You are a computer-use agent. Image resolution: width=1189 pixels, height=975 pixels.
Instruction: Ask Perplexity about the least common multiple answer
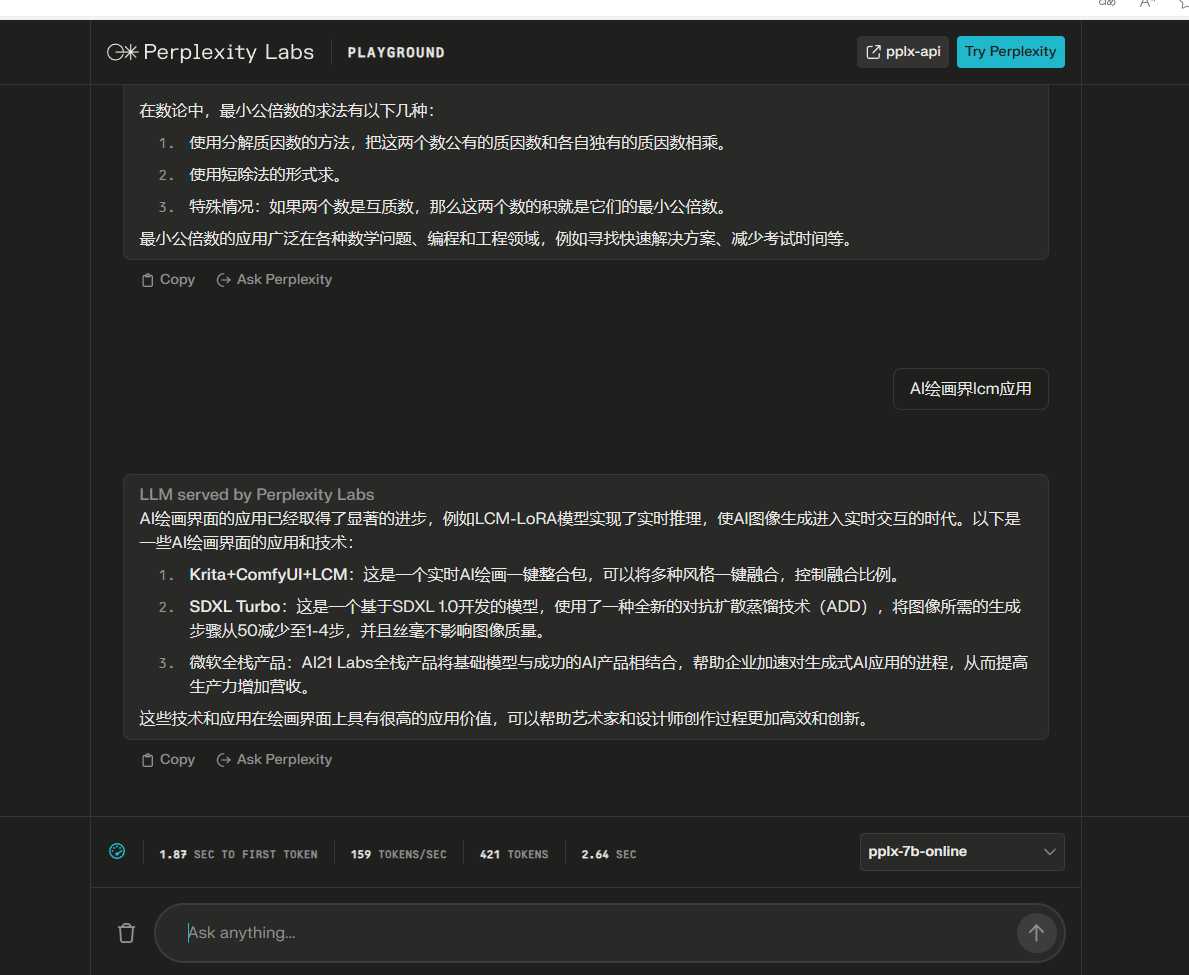tap(275, 280)
